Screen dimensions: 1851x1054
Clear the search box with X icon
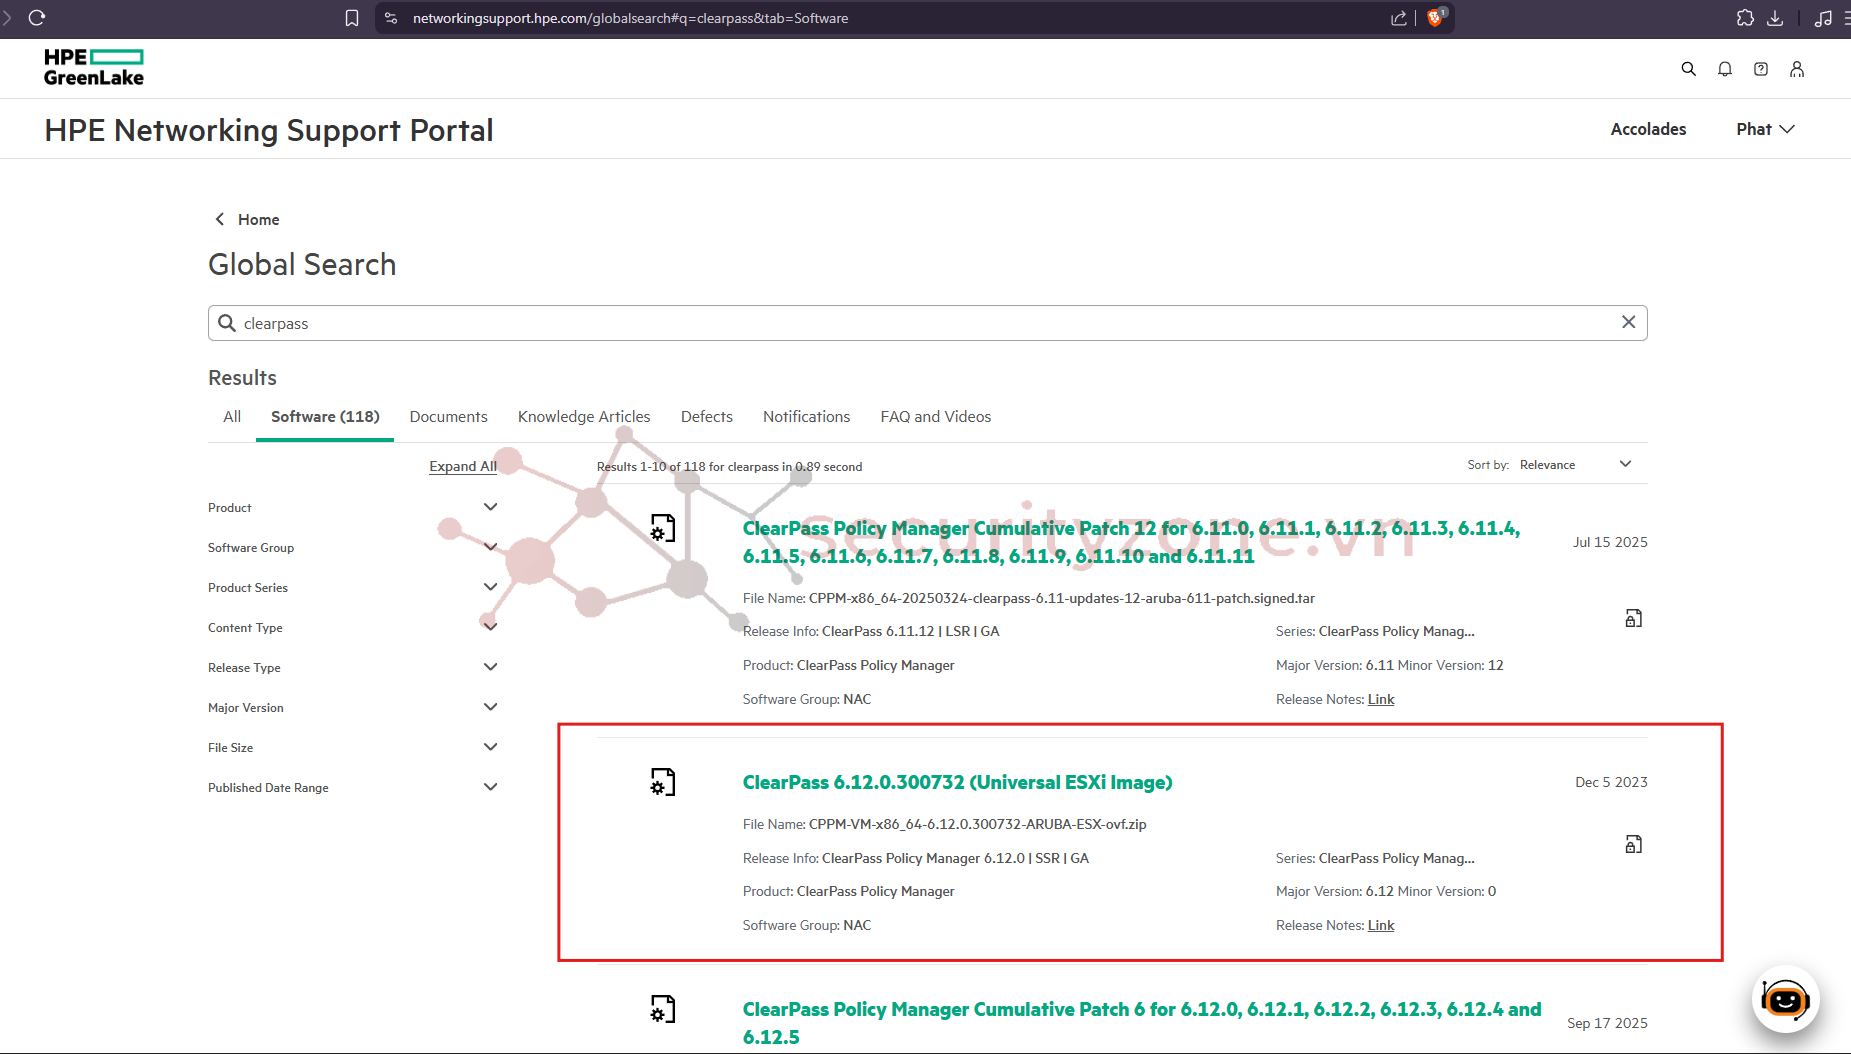pos(1628,322)
